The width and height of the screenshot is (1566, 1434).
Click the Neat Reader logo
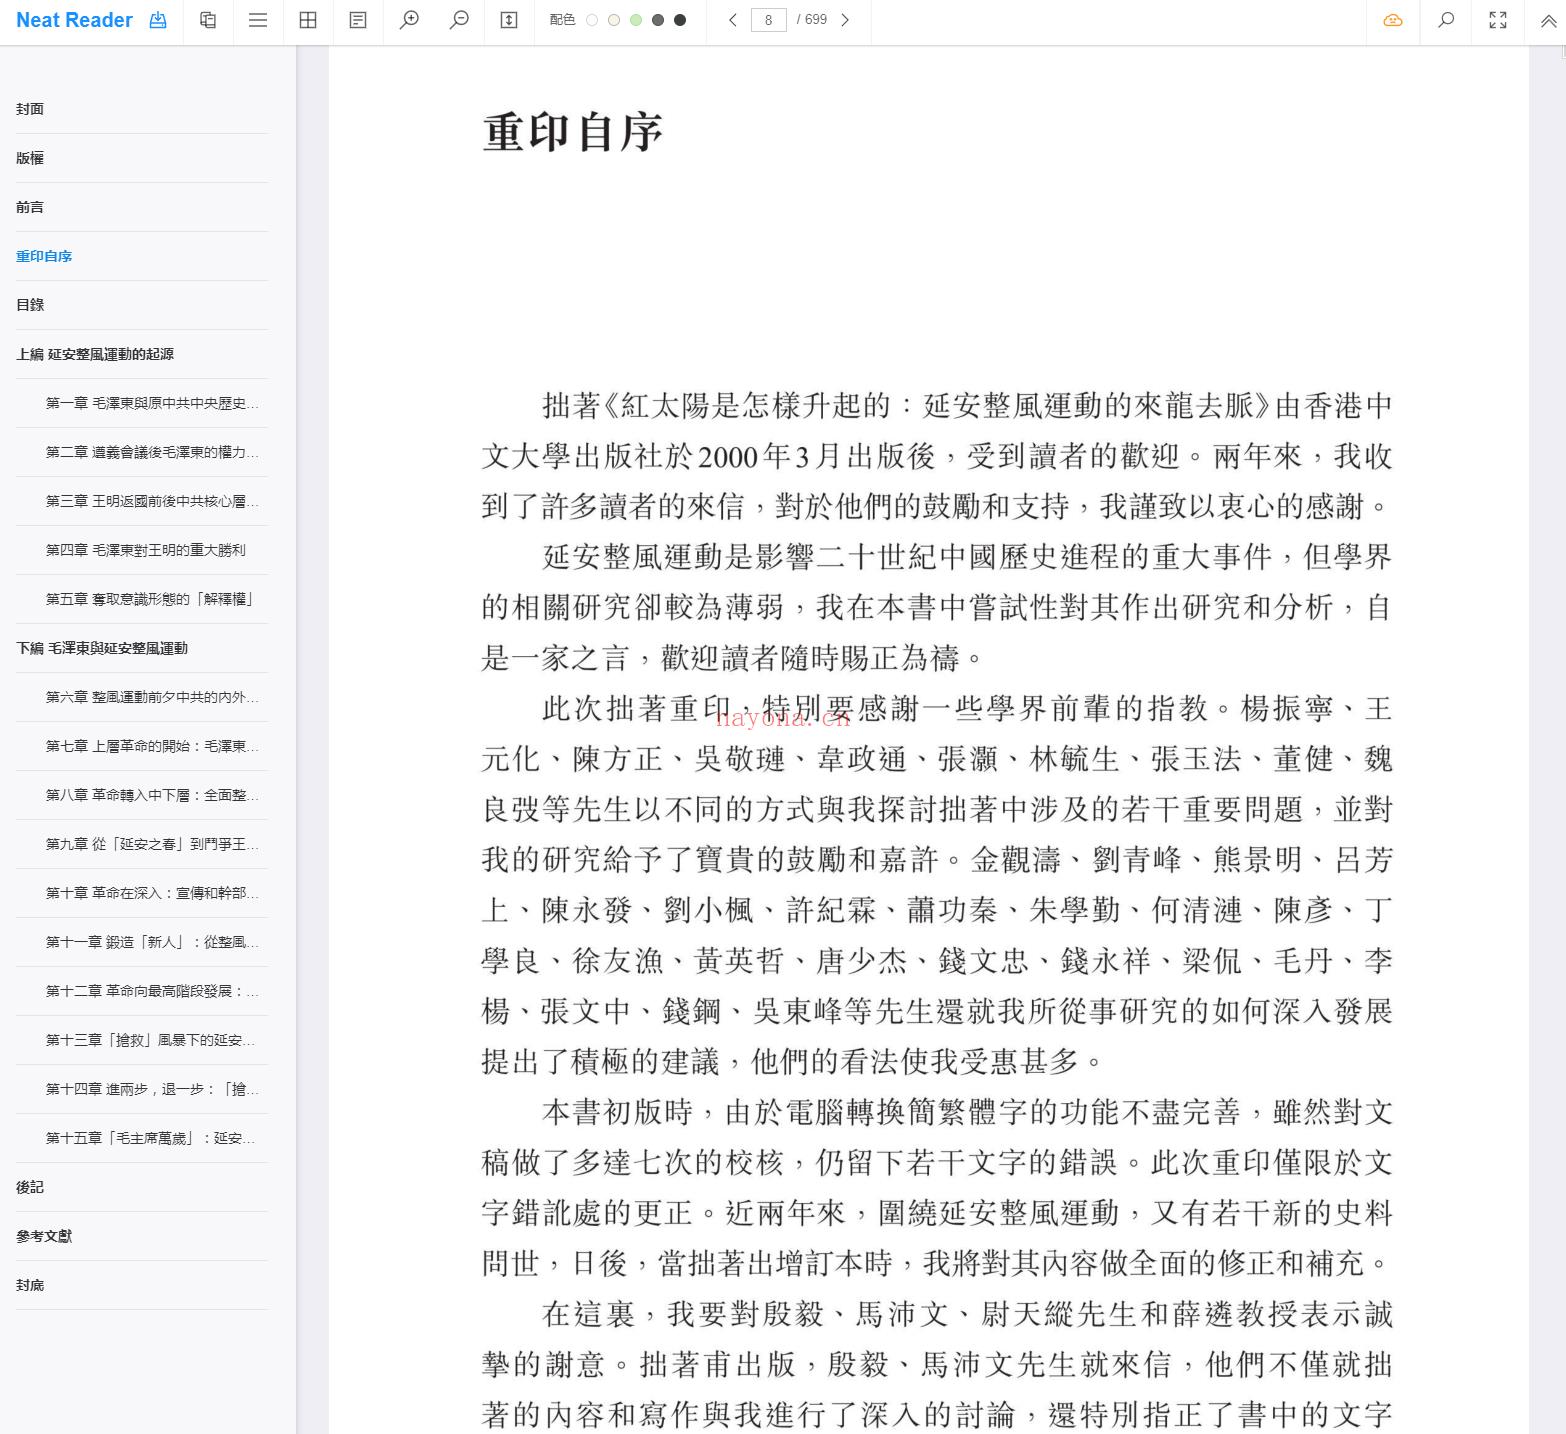click(x=74, y=20)
